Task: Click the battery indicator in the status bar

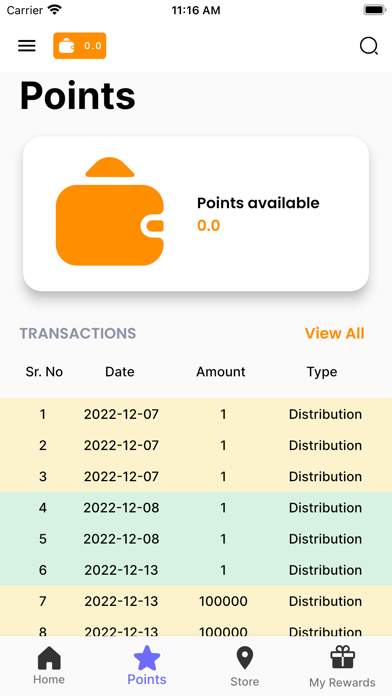Action: [375, 10]
